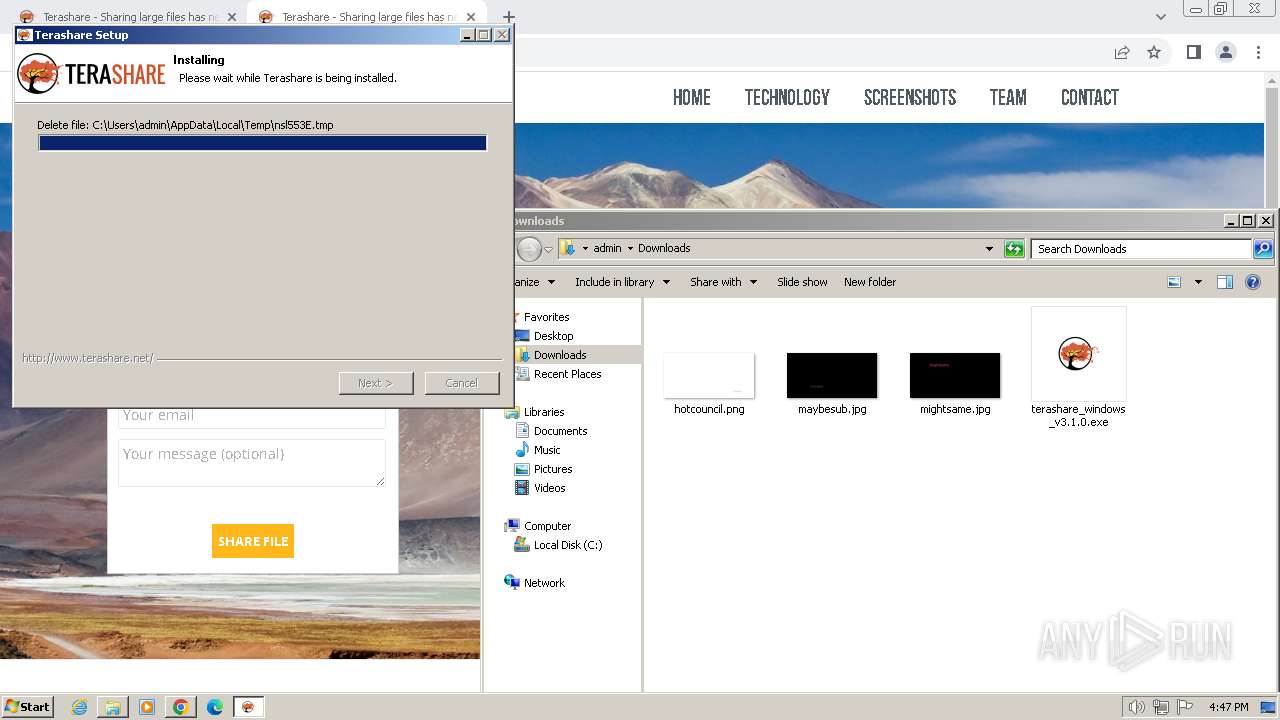Open Action Center flag icon in tray
Viewport: 1280px width, 720px height.
pyautogui.click(x=1185, y=707)
